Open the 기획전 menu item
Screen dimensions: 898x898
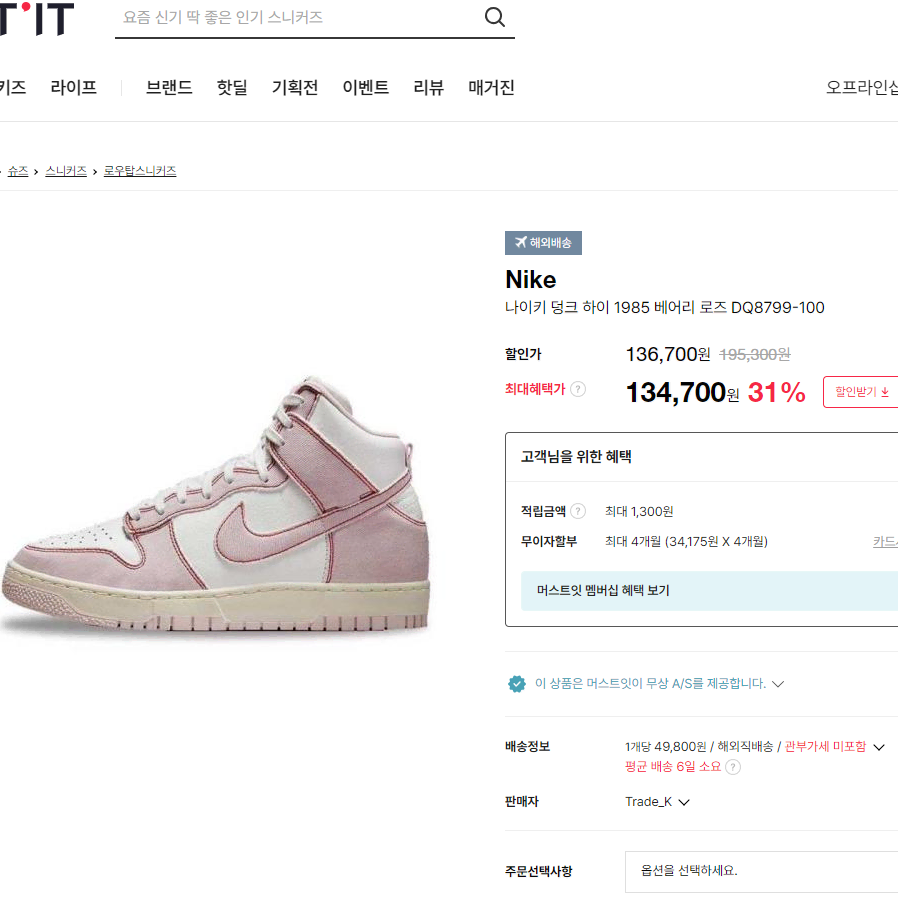[295, 87]
